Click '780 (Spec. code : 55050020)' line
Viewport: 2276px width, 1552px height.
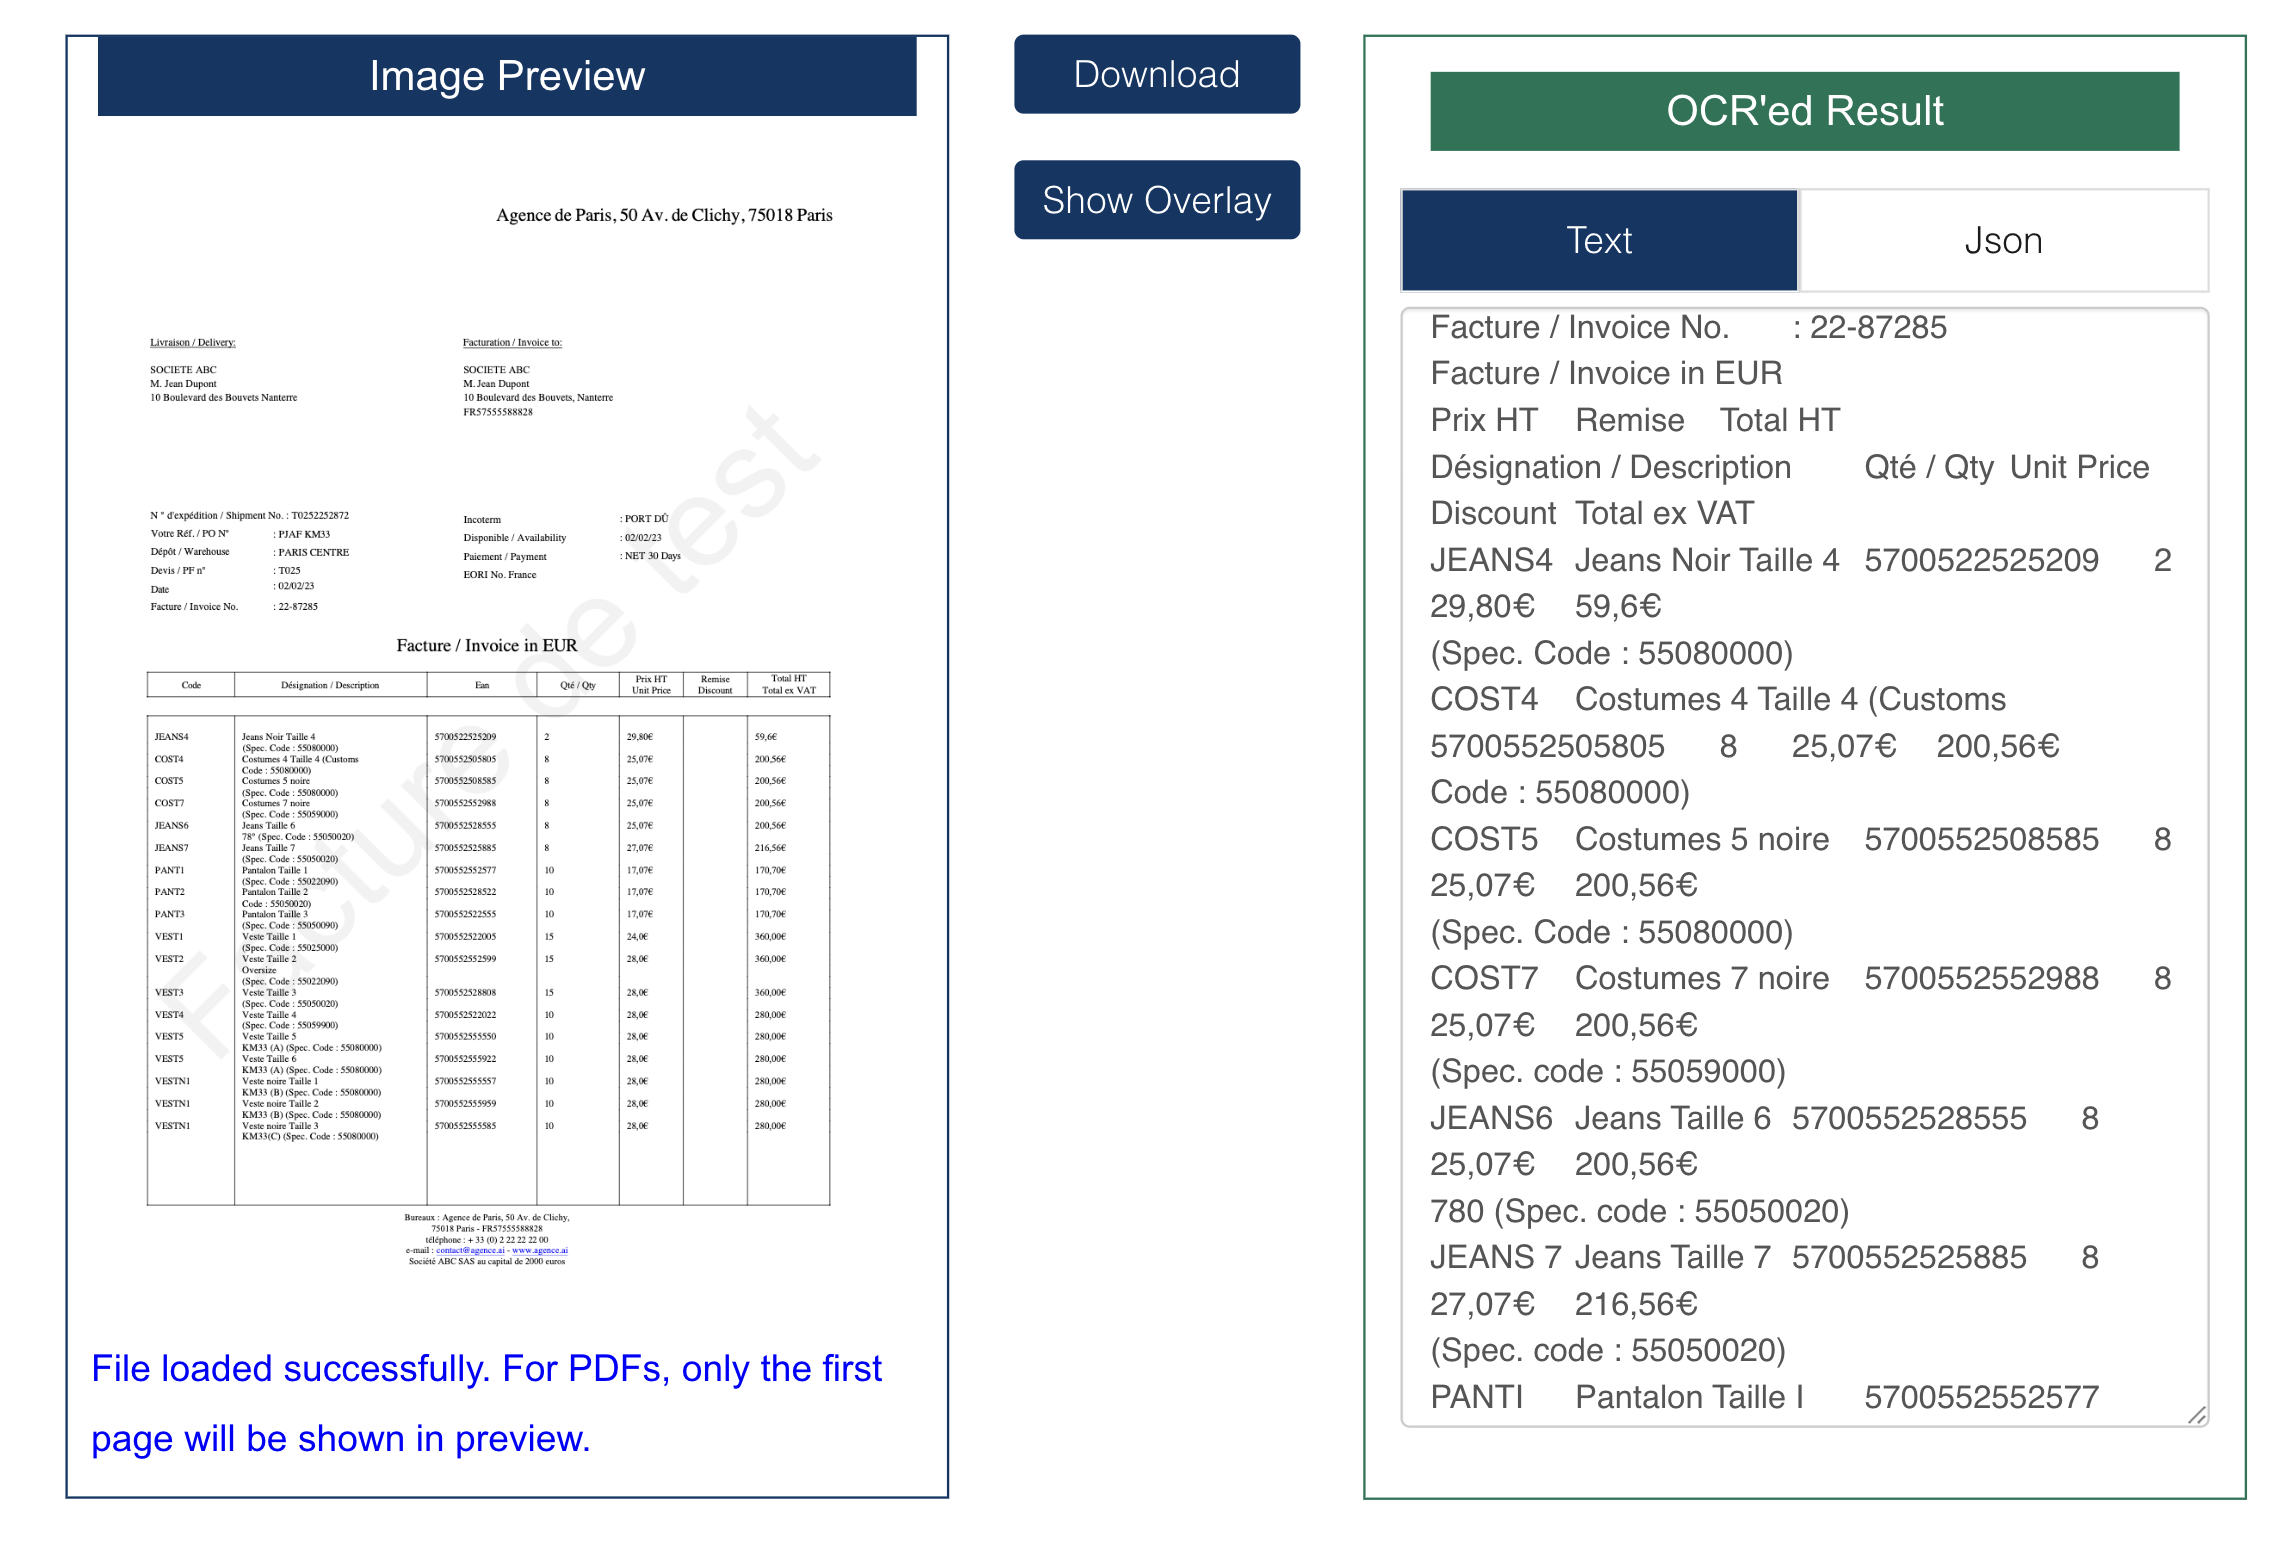click(1640, 1211)
